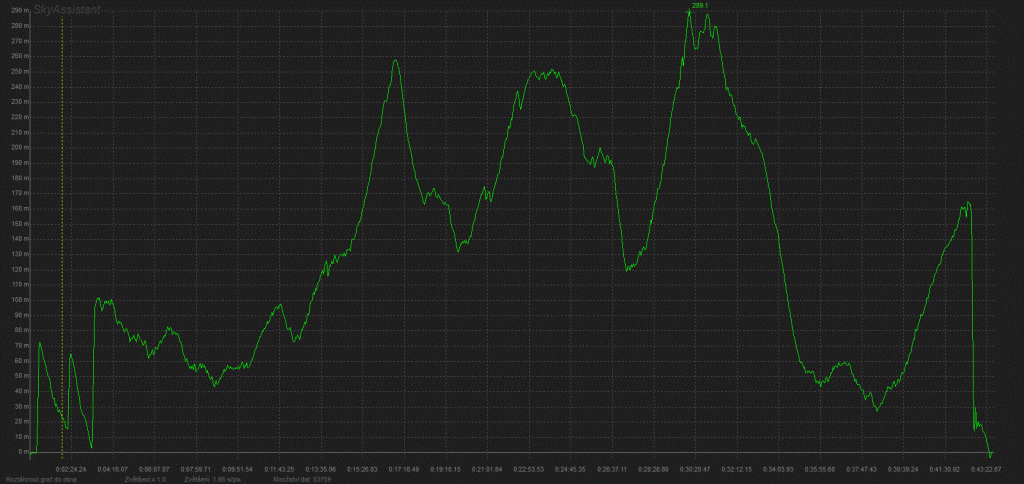This screenshot has width=1024, height=484.
Task: Select the 0:17:18.49 time axis tick
Action: tap(404, 467)
